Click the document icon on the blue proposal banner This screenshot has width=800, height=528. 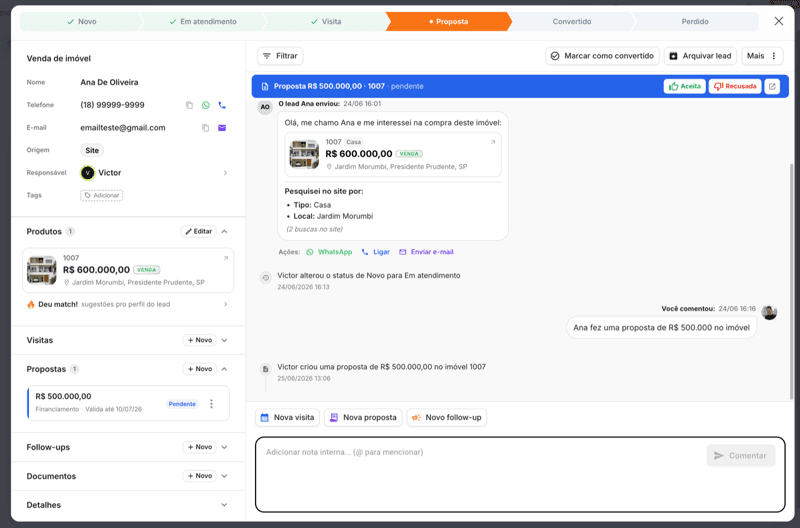(265, 86)
